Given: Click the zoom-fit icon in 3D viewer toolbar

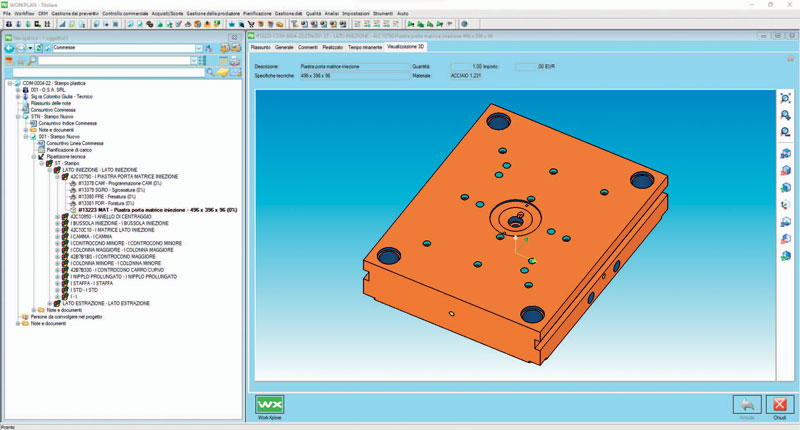Looking at the screenshot, I should (x=785, y=98).
